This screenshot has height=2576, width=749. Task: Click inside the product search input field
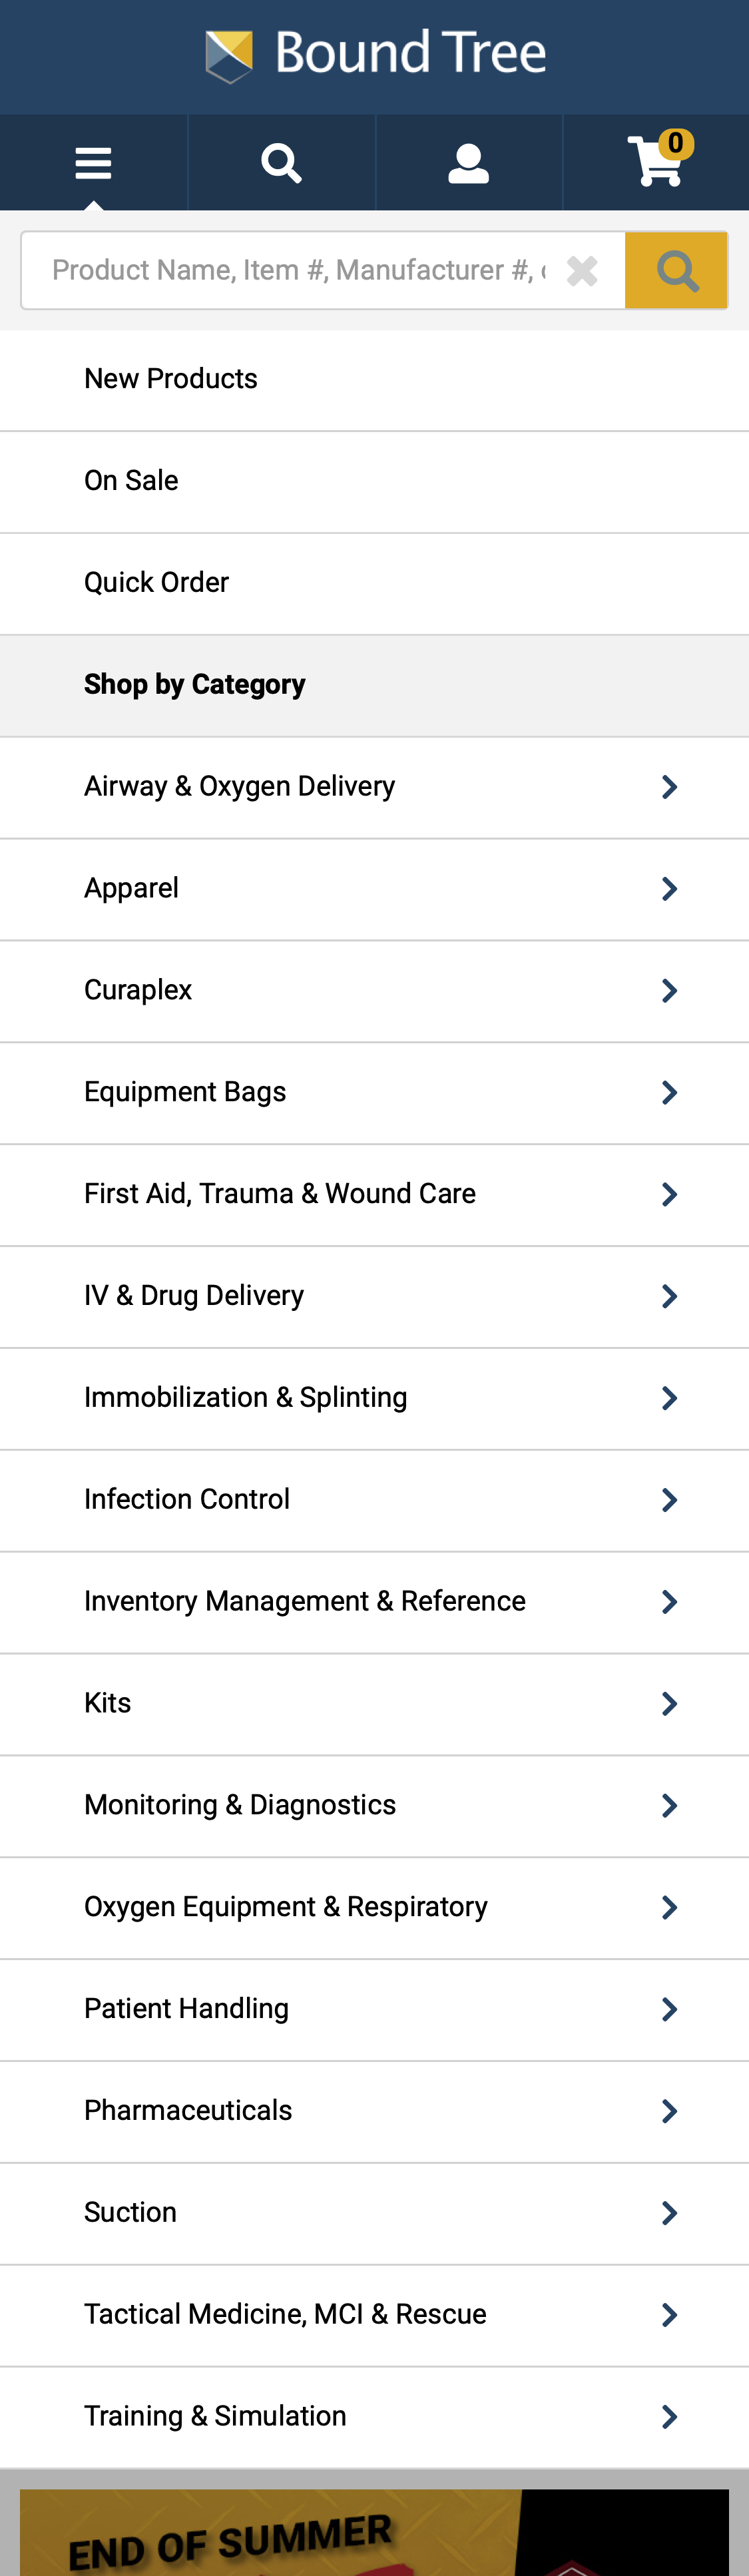click(x=300, y=269)
